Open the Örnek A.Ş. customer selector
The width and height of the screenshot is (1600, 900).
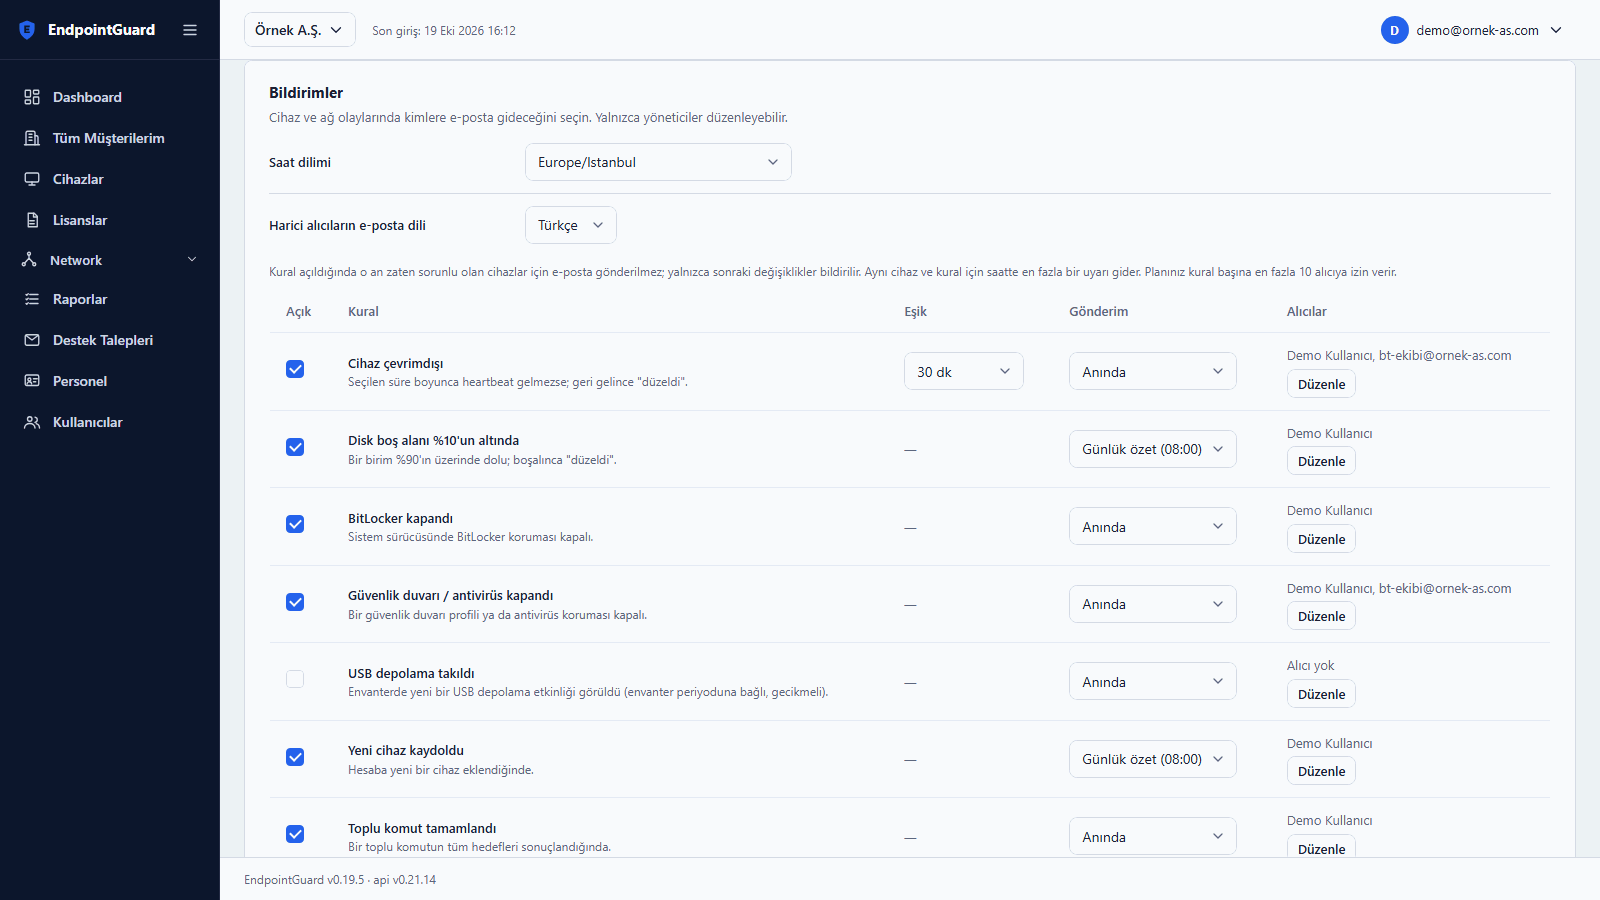pos(300,30)
